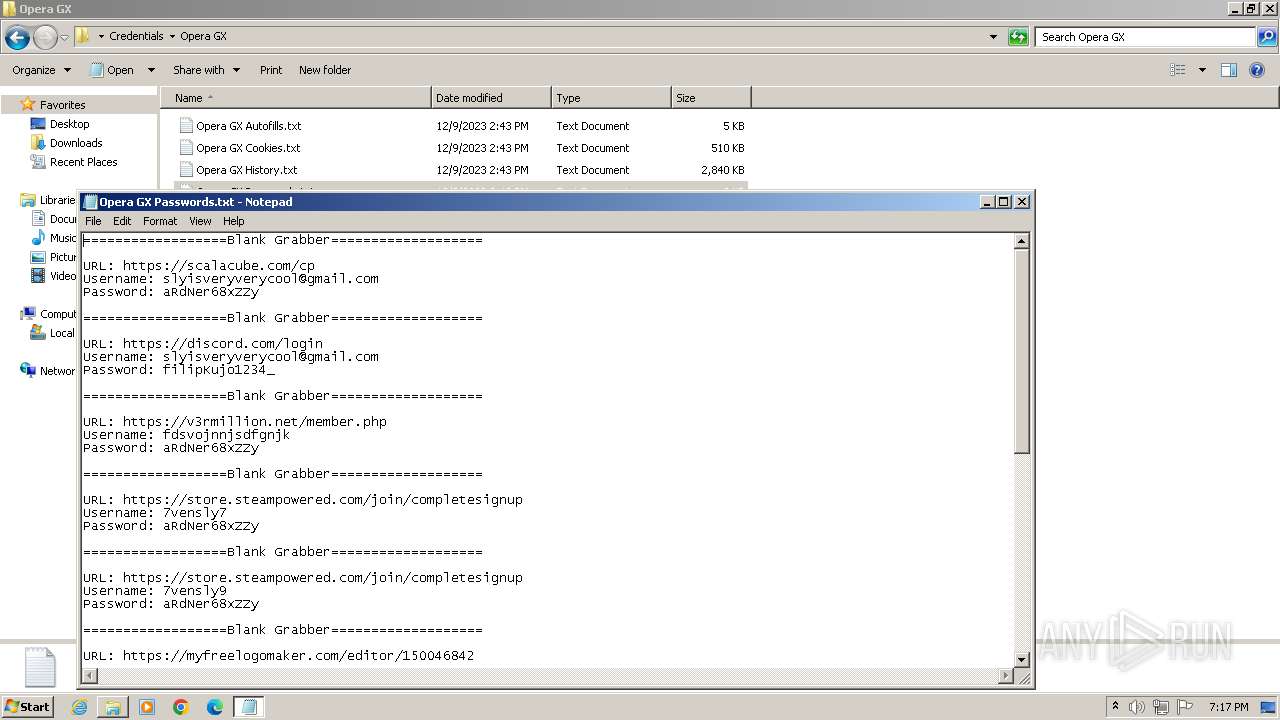The width and height of the screenshot is (1280, 720).
Task: Launch Microsoft Edge from the taskbar
Action: pyautogui.click(x=215, y=707)
